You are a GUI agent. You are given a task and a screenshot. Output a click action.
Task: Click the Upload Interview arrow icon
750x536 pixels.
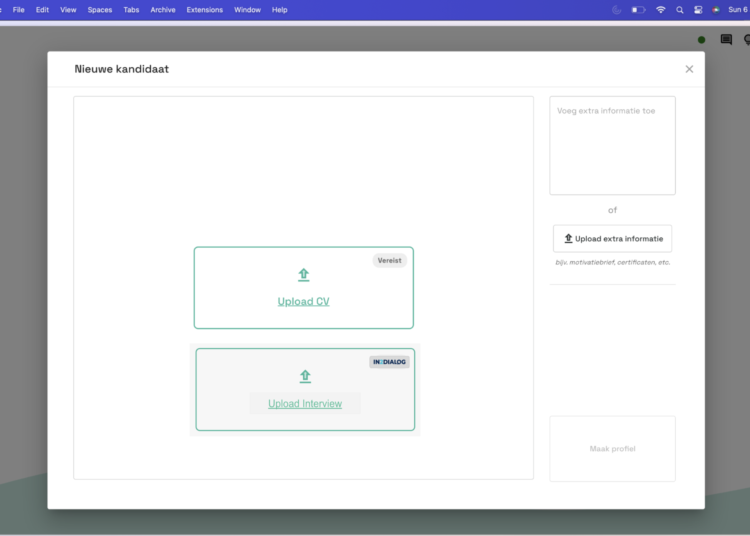click(x=305, y=377)
